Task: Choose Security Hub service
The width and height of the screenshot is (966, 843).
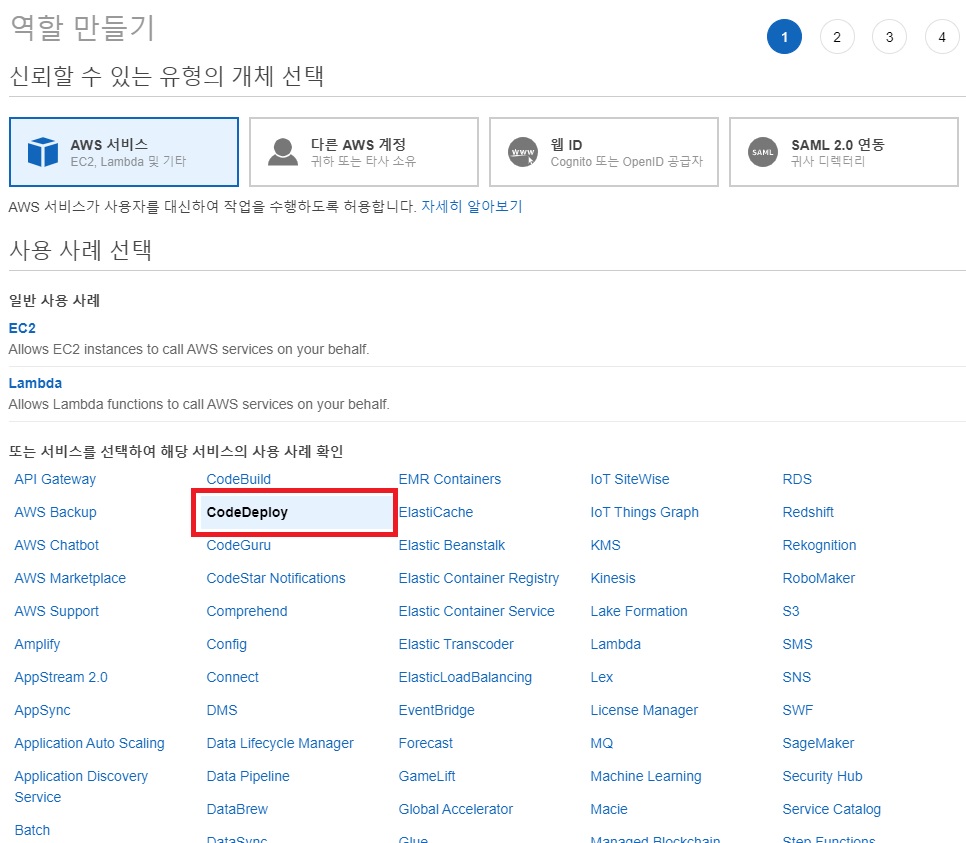Action: coord(822,776)
